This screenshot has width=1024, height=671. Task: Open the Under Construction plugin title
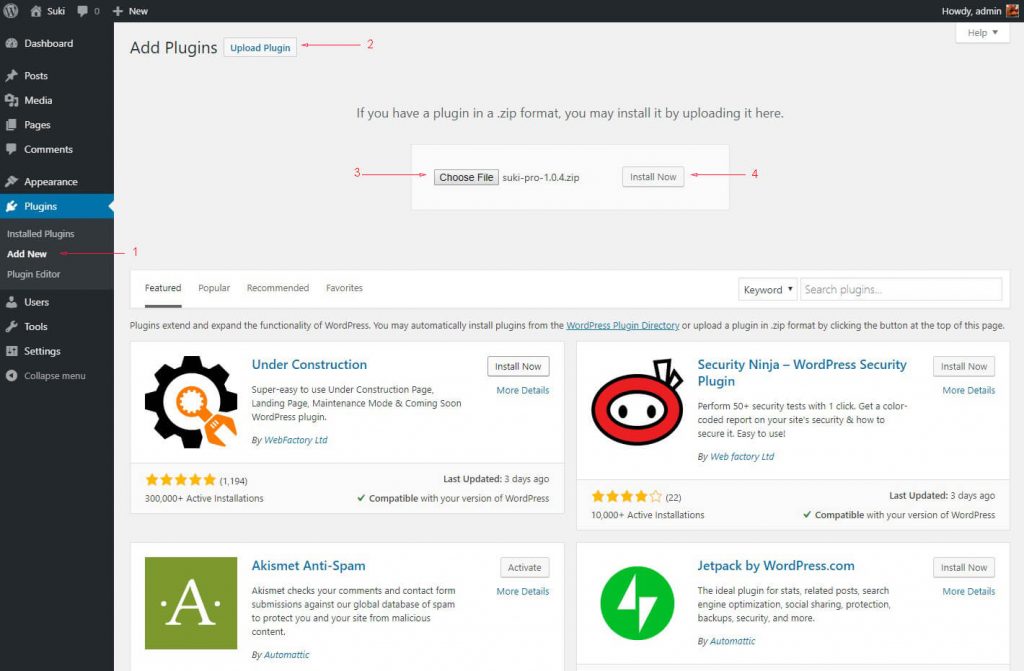point(310,365)
